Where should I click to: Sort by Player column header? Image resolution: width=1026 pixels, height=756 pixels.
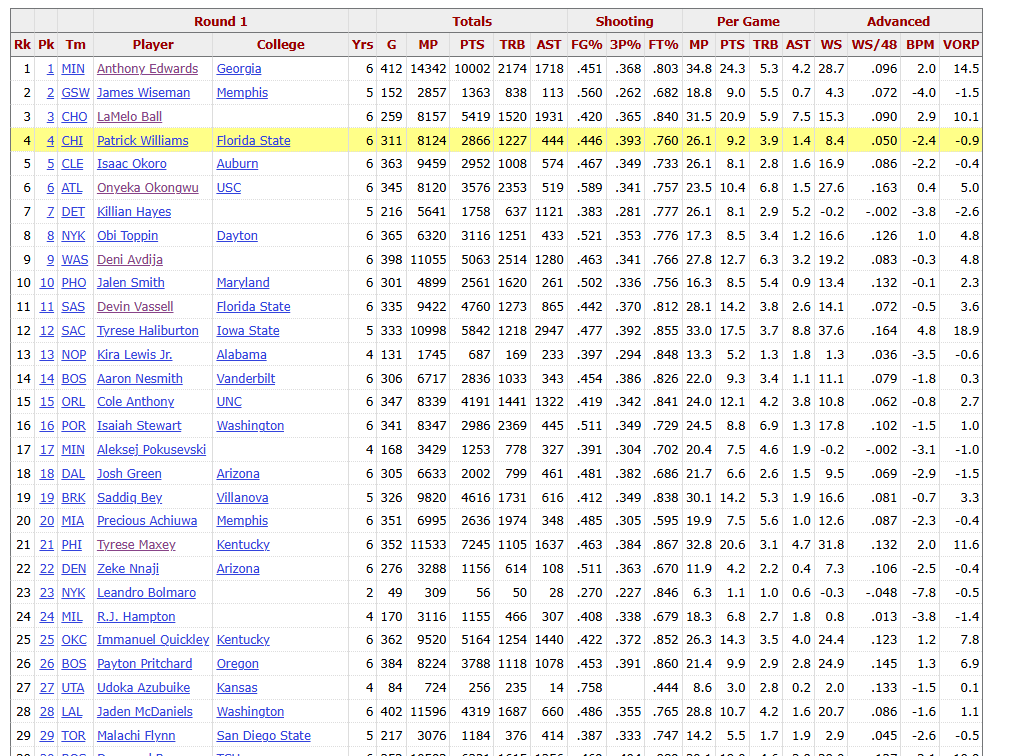click(x=153, y=45)
